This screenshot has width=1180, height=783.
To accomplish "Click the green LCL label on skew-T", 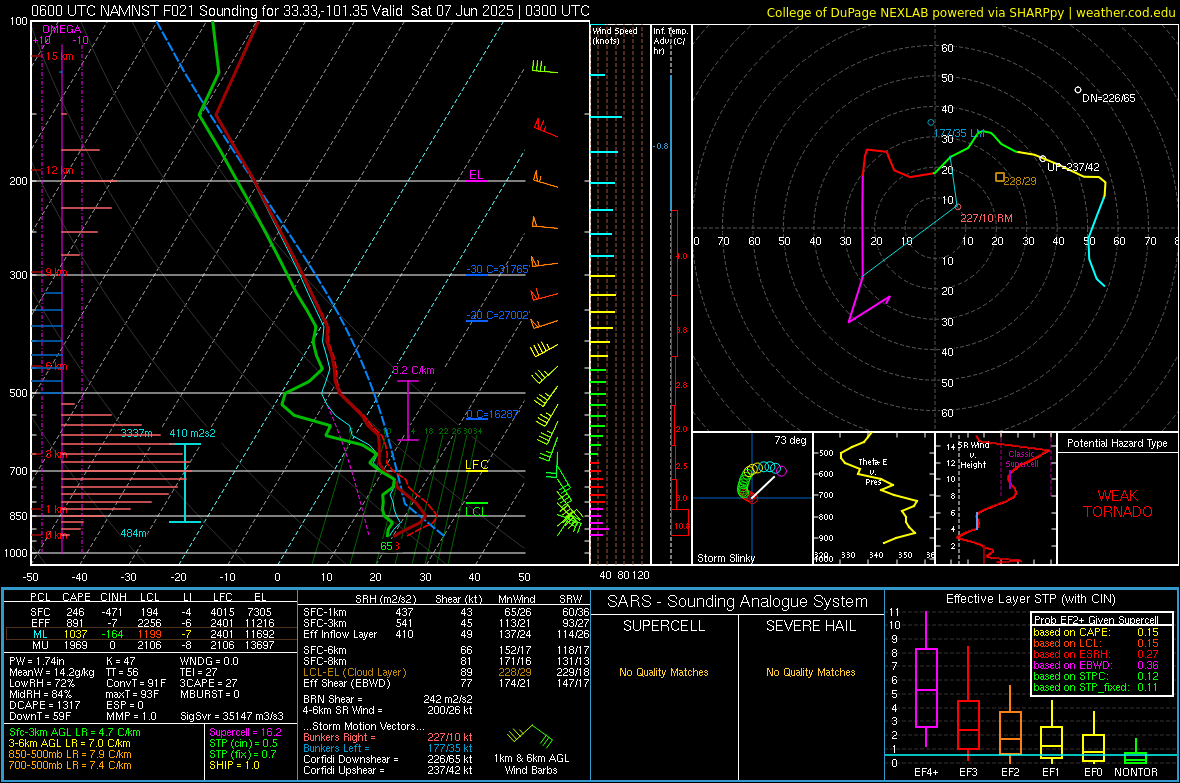I will coord(475,511).
